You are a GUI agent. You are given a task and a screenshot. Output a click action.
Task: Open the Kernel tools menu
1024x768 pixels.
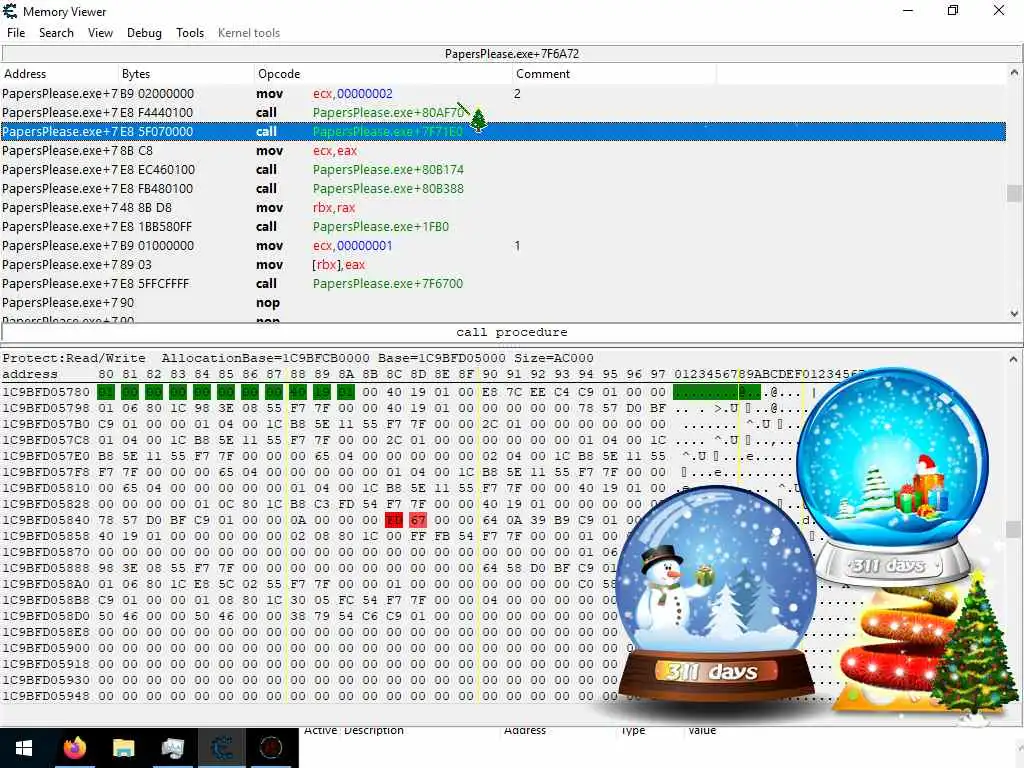(249, 33)
